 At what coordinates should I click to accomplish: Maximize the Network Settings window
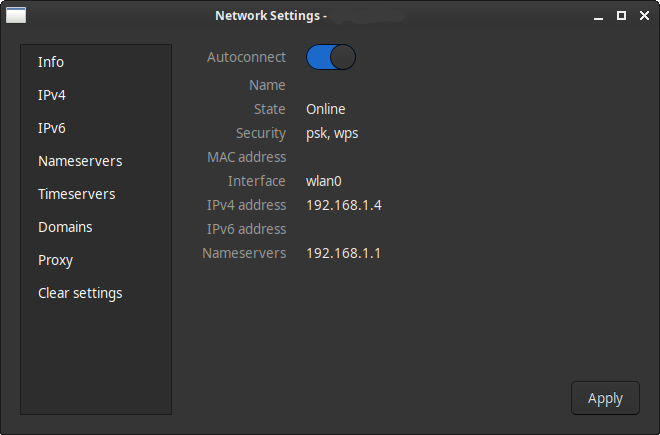pyautogui.click(x=621, y=16)
